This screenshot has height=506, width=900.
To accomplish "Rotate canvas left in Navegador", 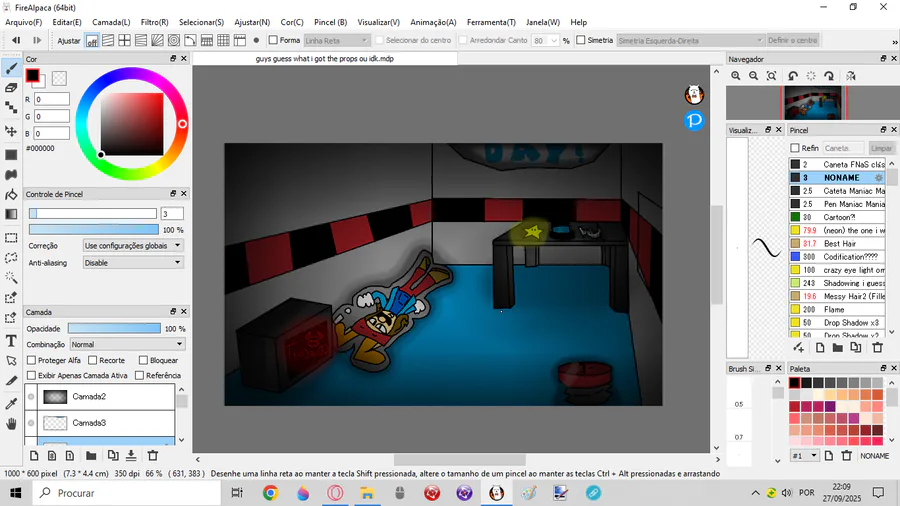I will (x=793, y=76).
